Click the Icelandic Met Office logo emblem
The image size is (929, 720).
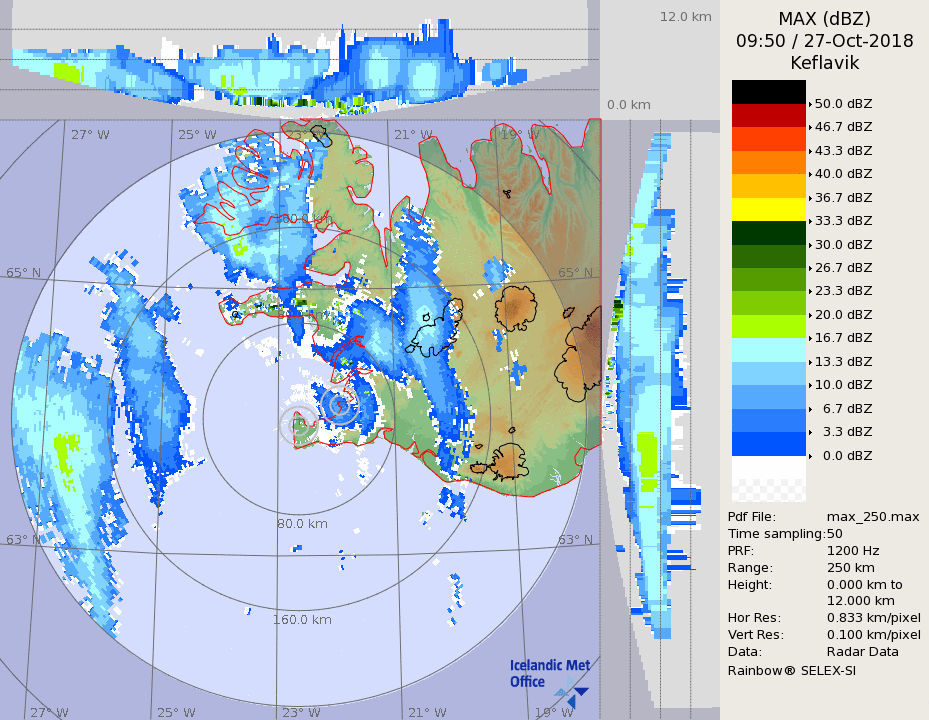(x=573, y=692)
